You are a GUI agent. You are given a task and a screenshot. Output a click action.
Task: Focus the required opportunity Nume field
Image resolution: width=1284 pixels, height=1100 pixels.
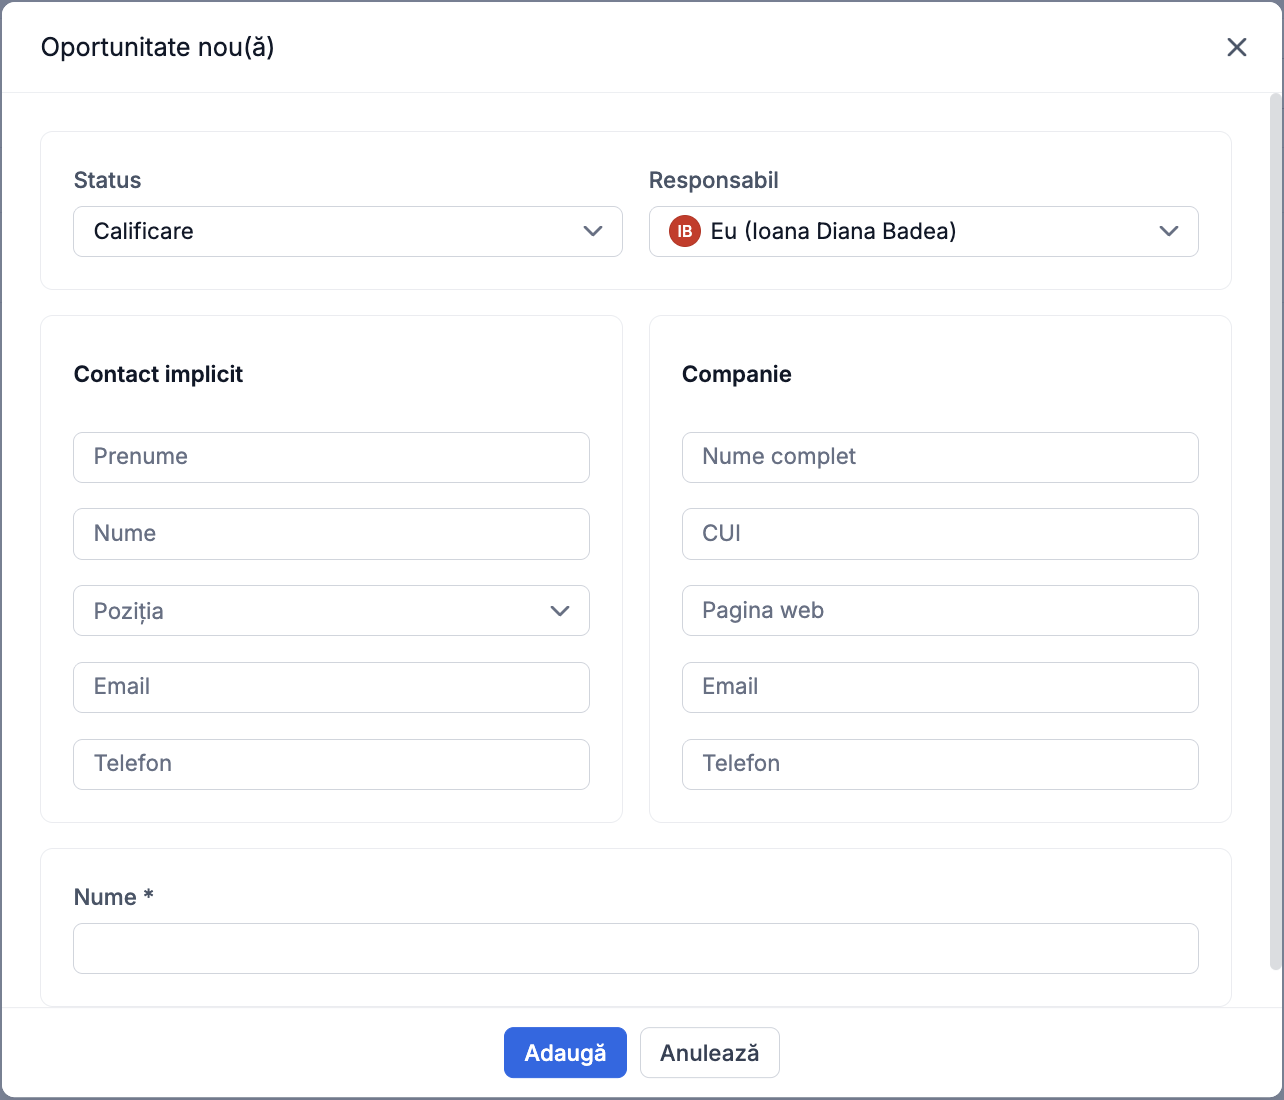[x=635, y=948]
